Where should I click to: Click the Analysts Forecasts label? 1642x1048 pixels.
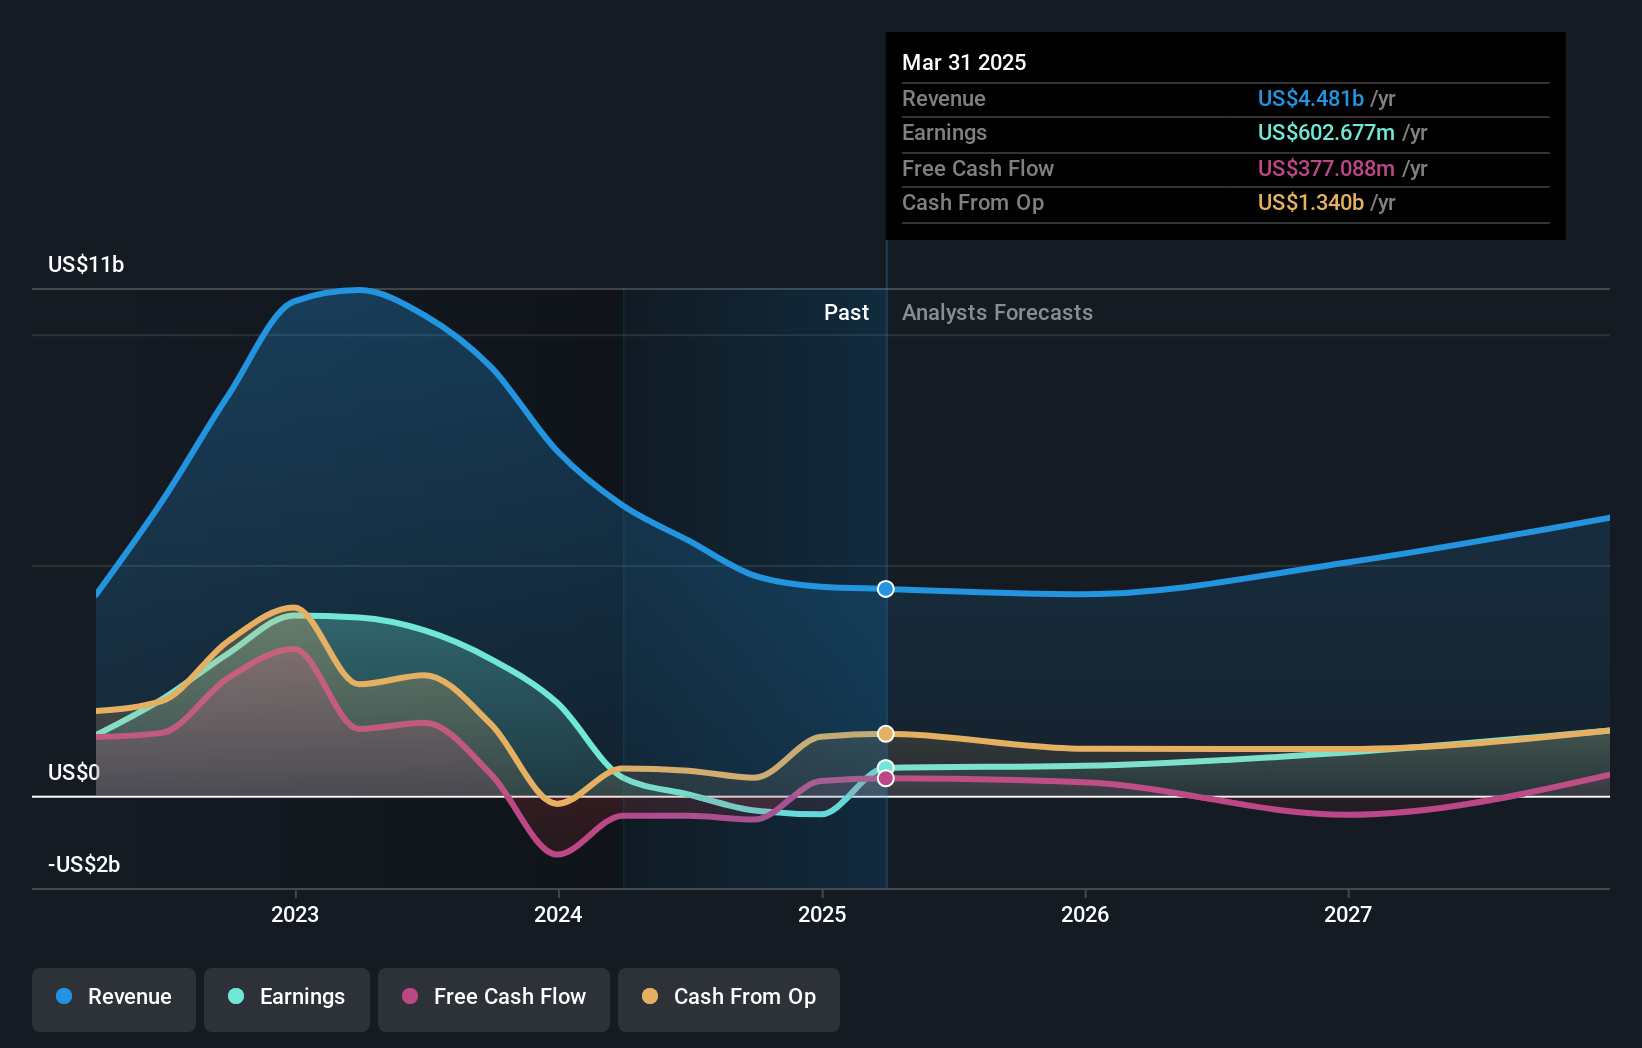[x=997, y=312]
